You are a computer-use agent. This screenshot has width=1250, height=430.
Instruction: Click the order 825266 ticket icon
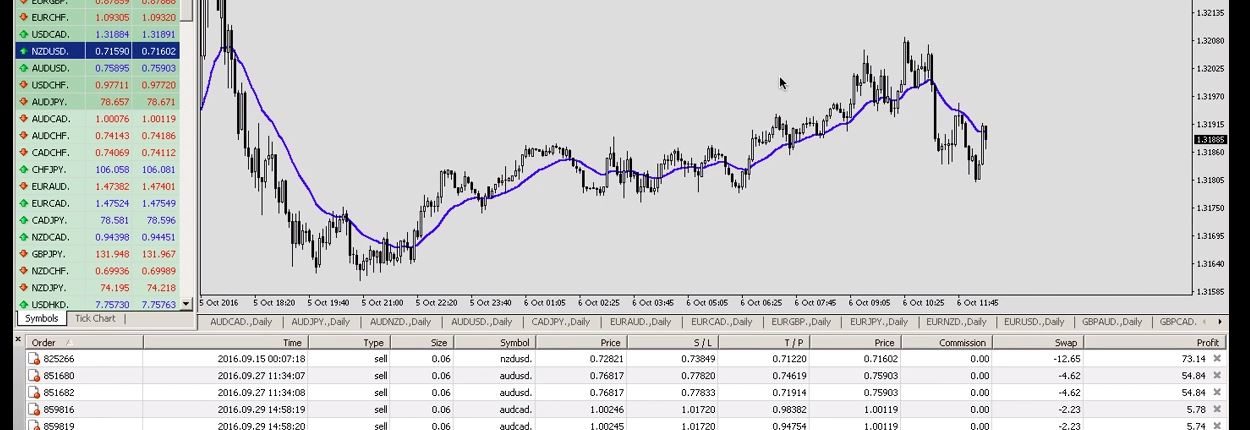click(33, 358)
